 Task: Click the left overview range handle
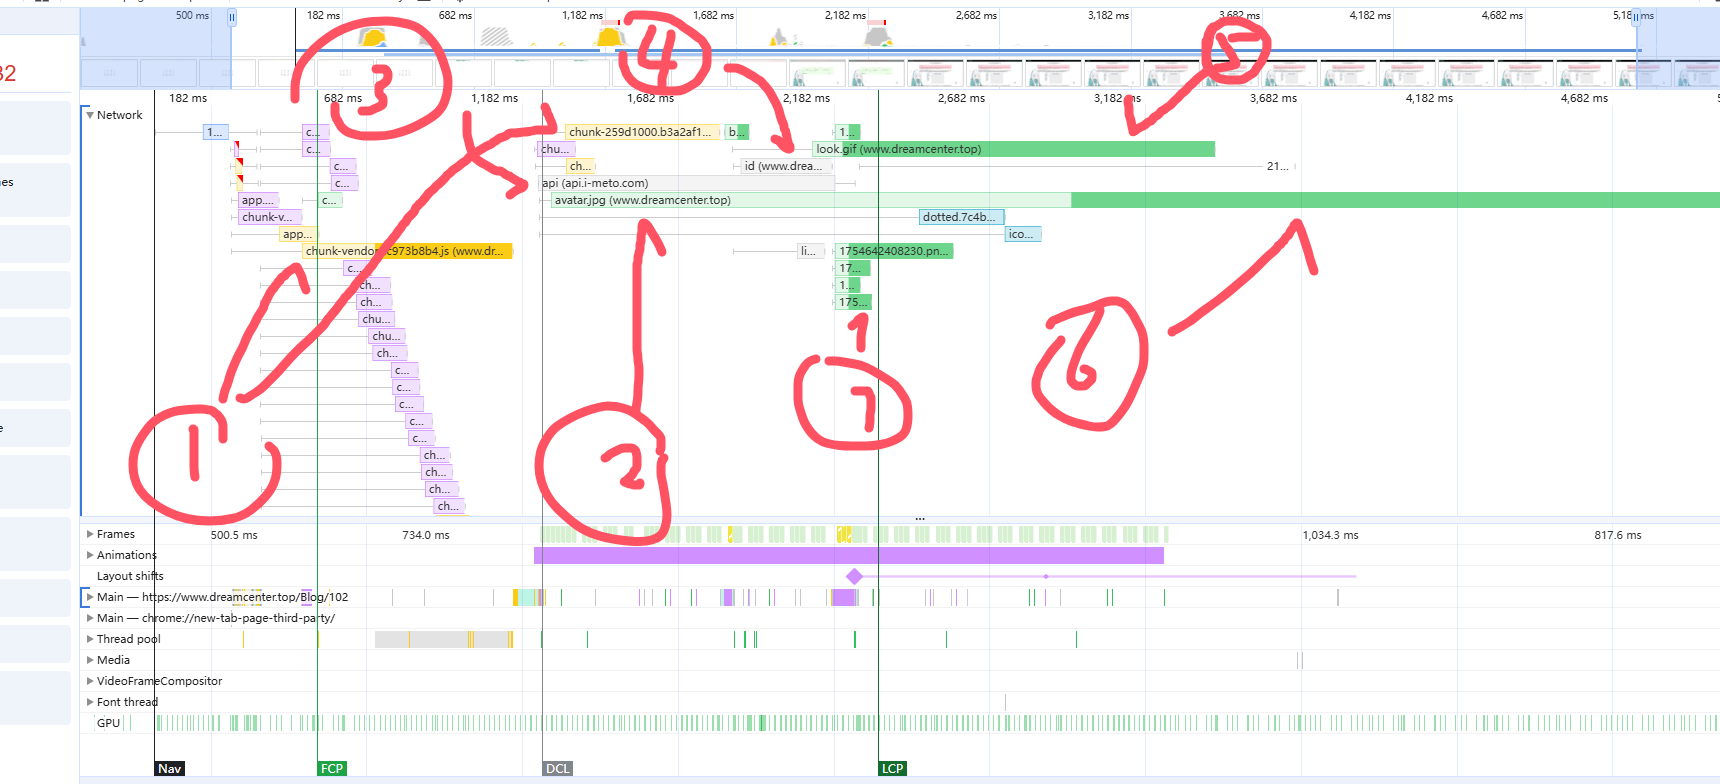(232, 17)
